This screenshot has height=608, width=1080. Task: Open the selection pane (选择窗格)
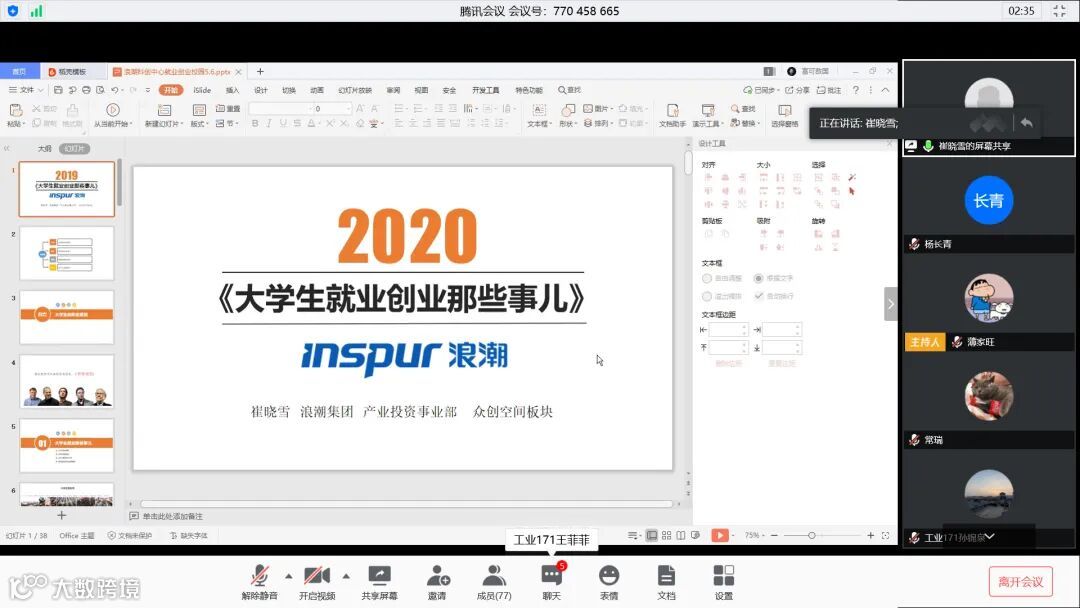click(785, 114)
